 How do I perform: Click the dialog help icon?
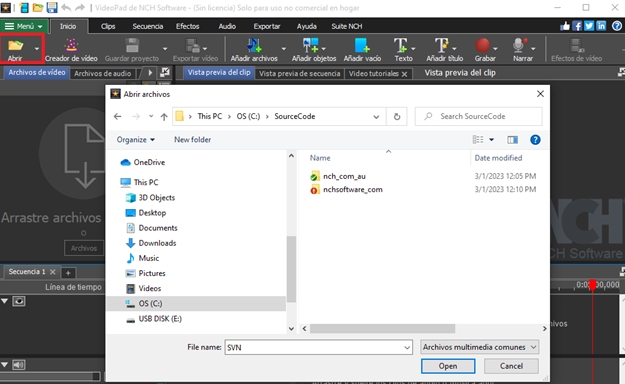[x=535, y=140]
